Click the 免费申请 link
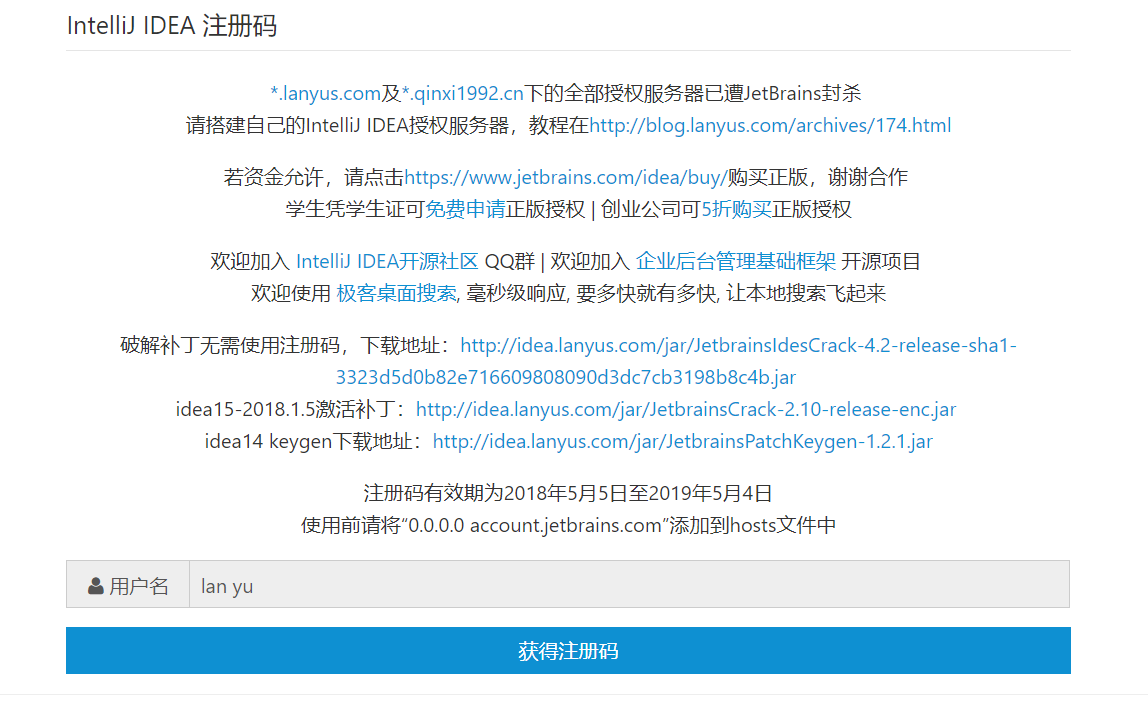Image resolution: width=1148 pixels, height=713 pixels. [x=465, y=209]
